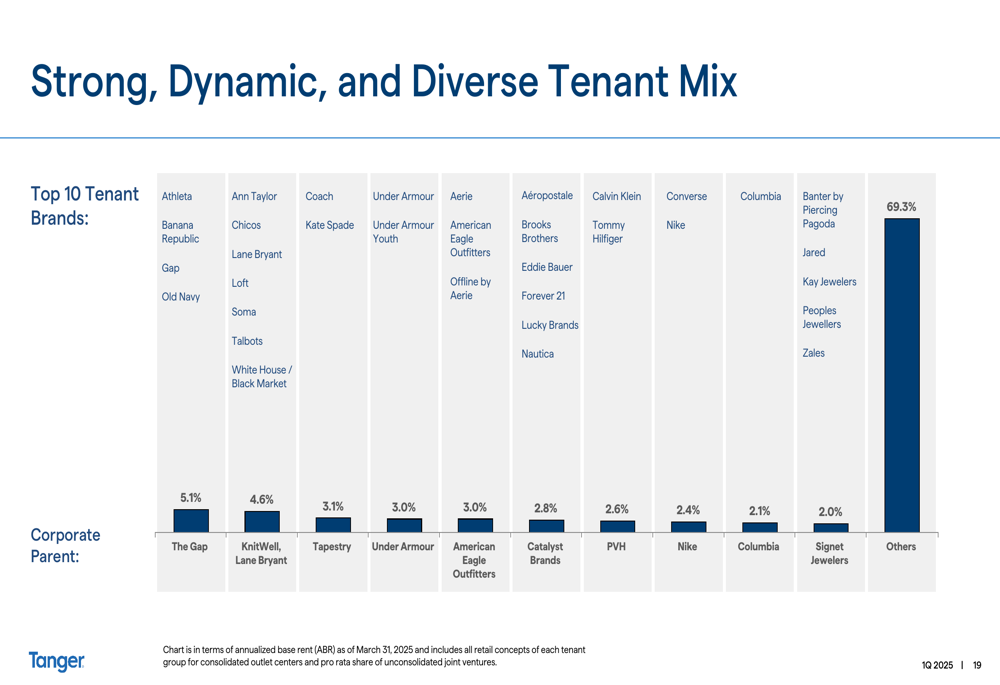Click the 'Top 10 Tenant Brands:' label

tap(84, 205)
